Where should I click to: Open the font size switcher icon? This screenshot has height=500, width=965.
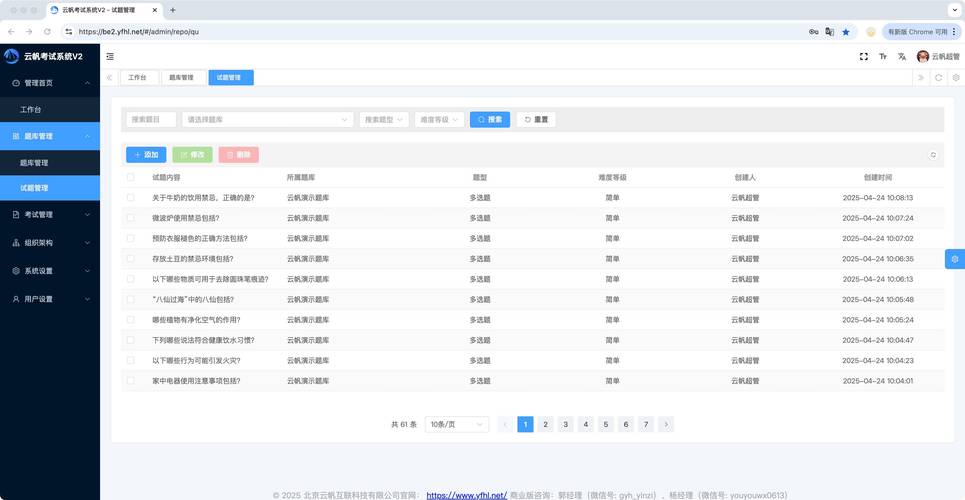(x=883, y=57)
